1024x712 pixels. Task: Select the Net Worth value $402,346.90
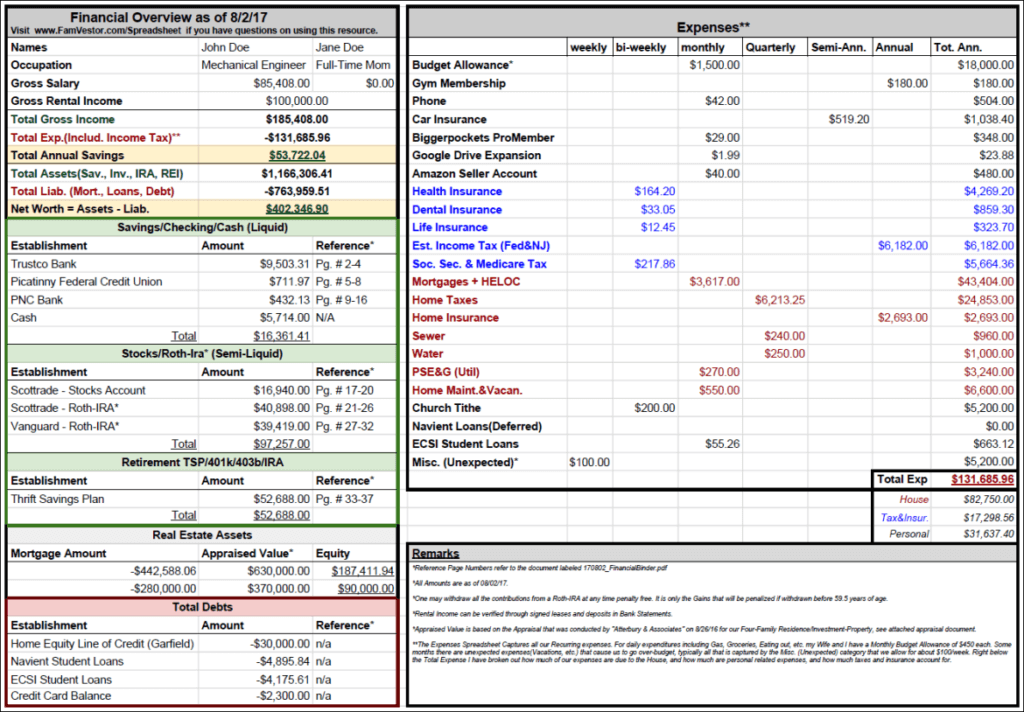pos(297,209)
